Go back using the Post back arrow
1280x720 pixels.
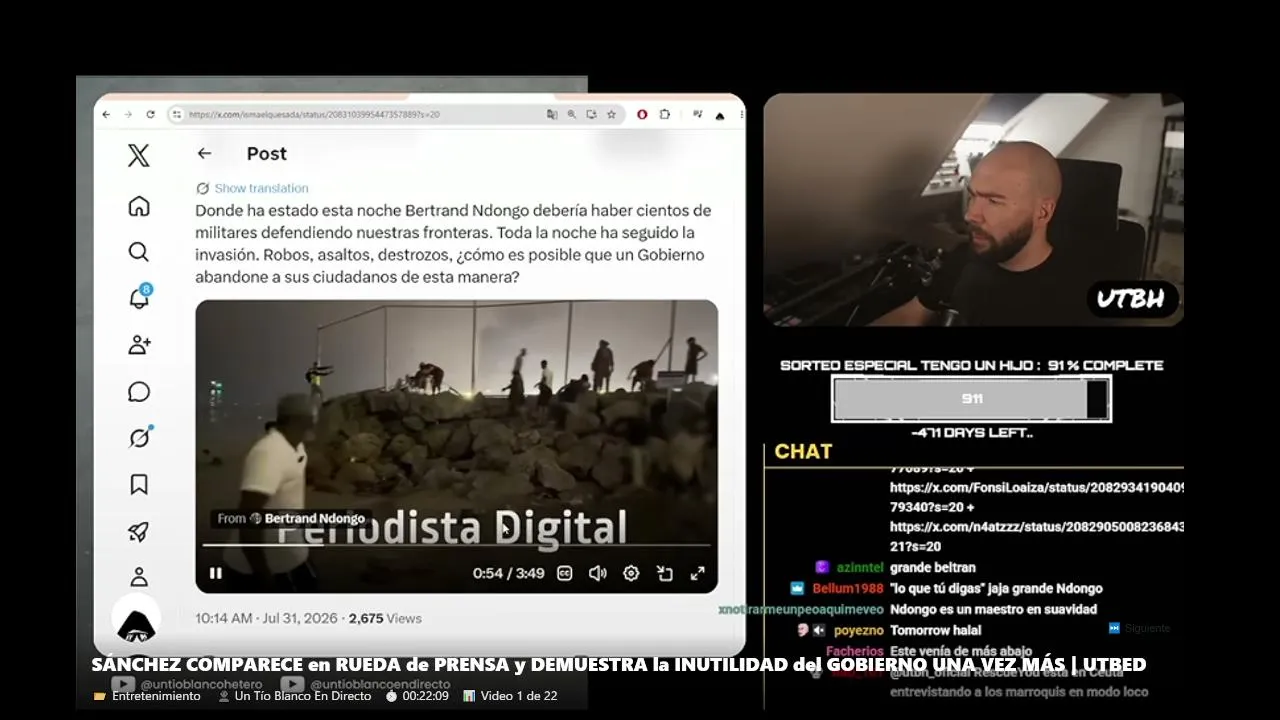[x=204, y=153]
